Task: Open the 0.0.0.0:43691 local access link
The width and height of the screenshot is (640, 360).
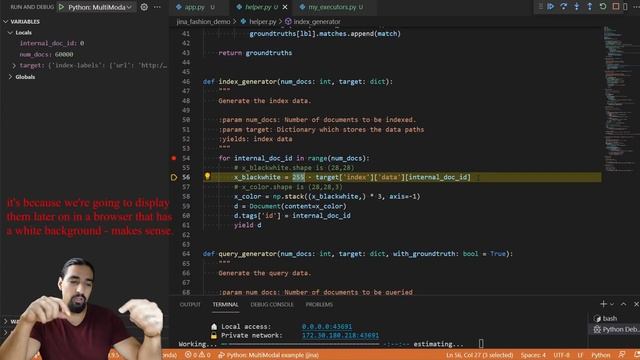Action: [327, 327]
